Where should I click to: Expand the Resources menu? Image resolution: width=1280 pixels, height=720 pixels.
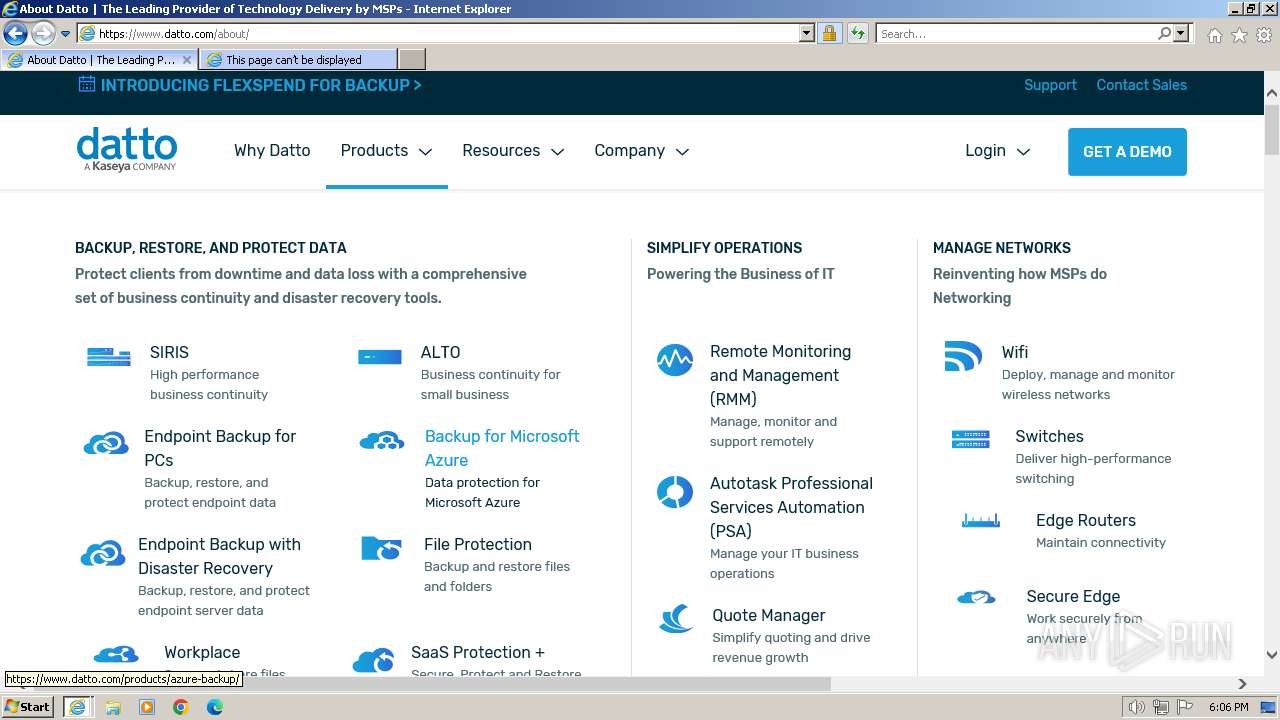coord(513,150)
